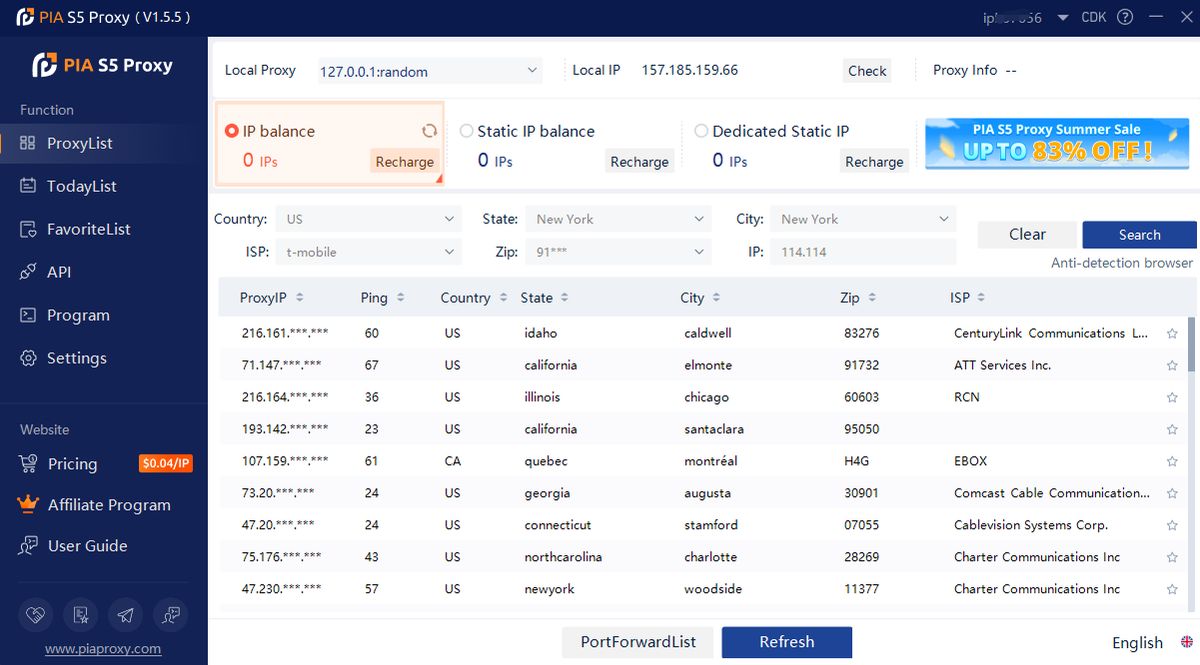Open the Telegram social icon
Screen dimensions: 1200x665
point(125,614)
